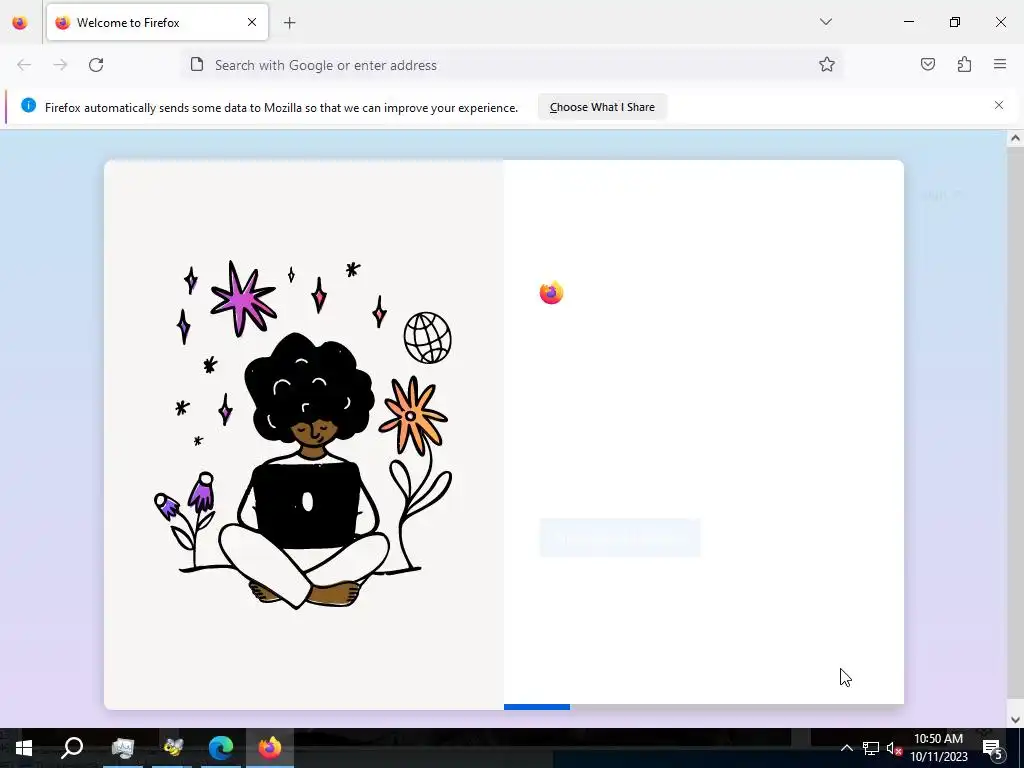Select the Welcome to Firefox tab

(x=157, y=22)
